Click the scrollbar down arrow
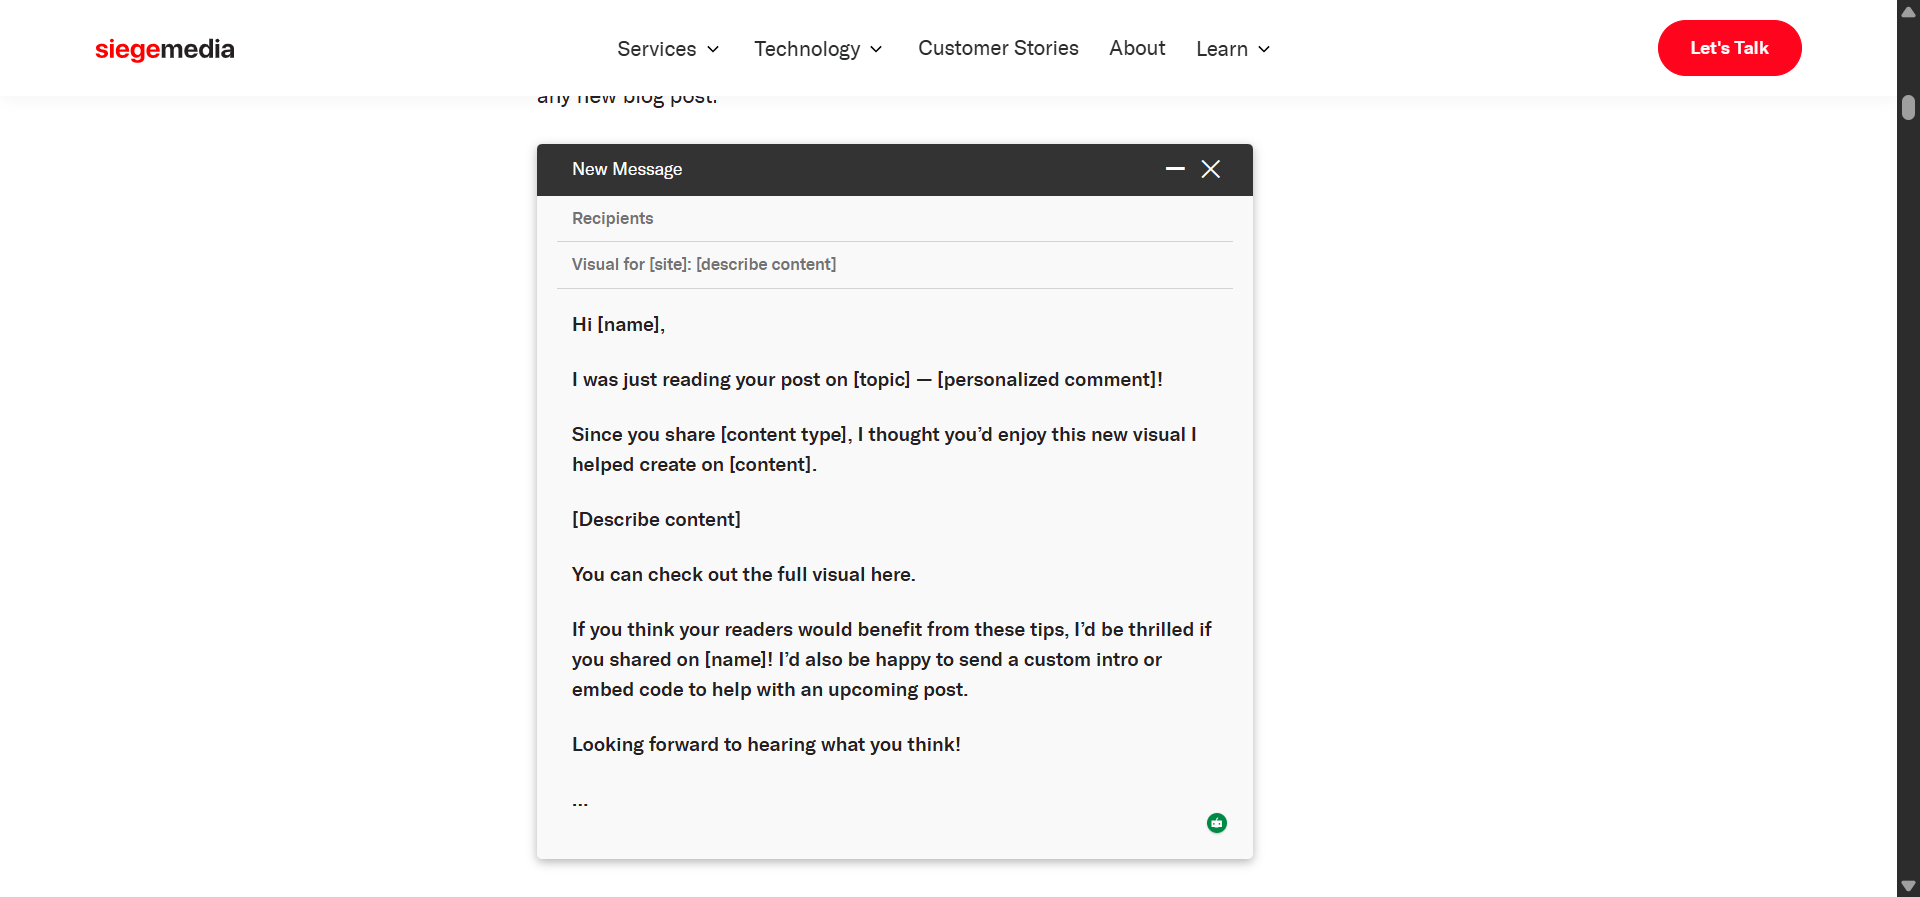 pos(1908,886)
